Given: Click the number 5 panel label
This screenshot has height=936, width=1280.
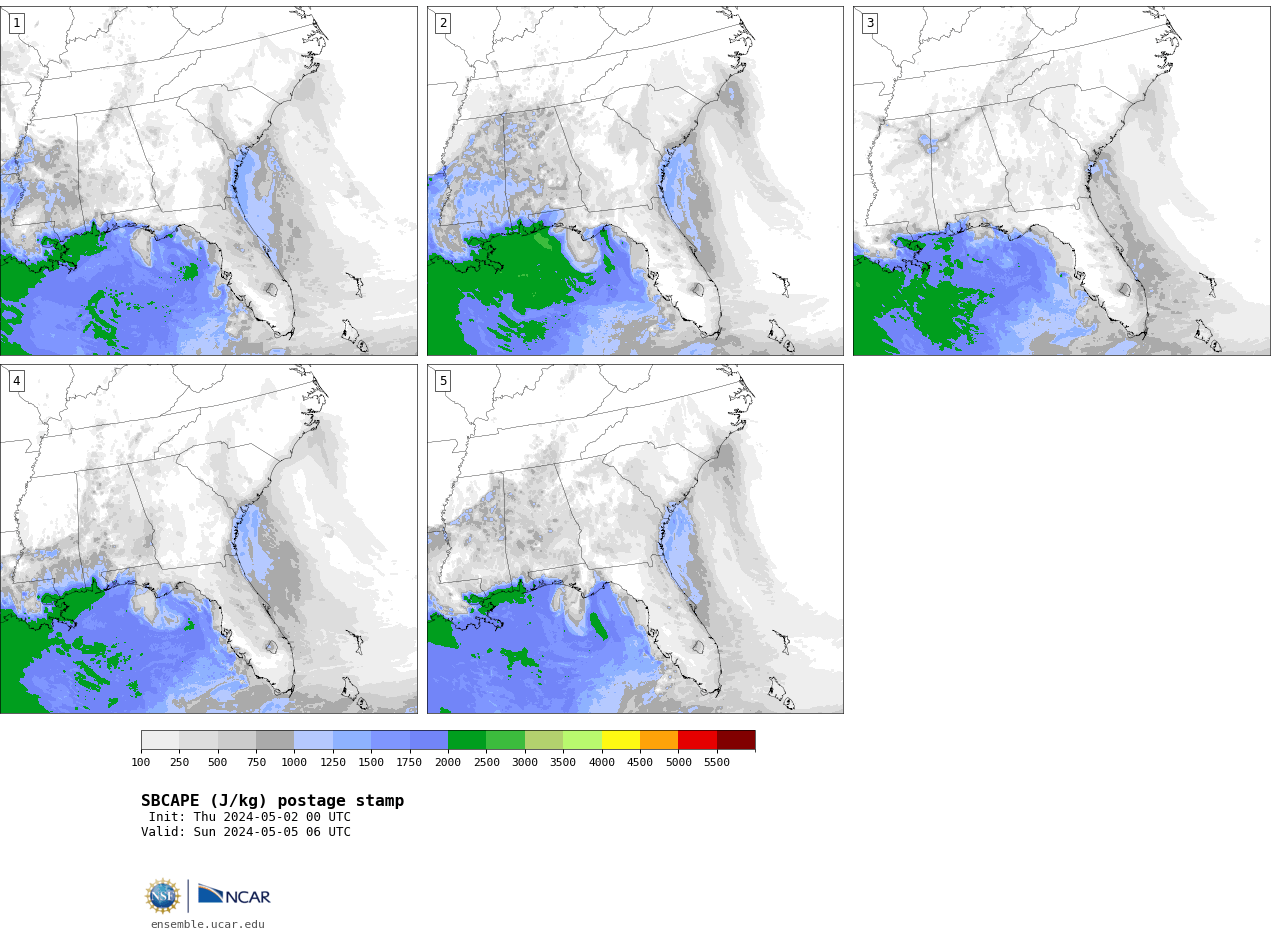Looking at the screenshot, I should point(443,381).
